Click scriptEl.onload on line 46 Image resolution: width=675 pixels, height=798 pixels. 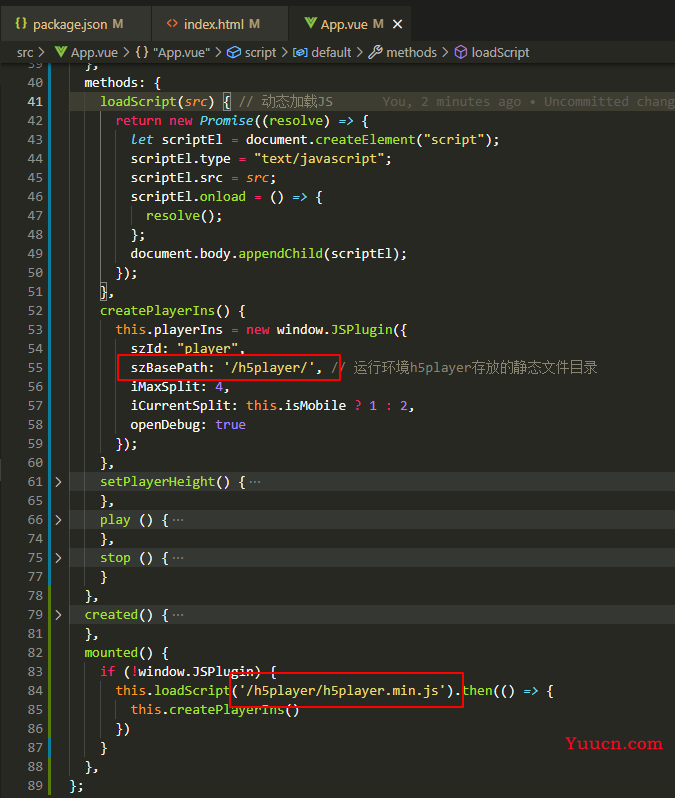point(188,196)
